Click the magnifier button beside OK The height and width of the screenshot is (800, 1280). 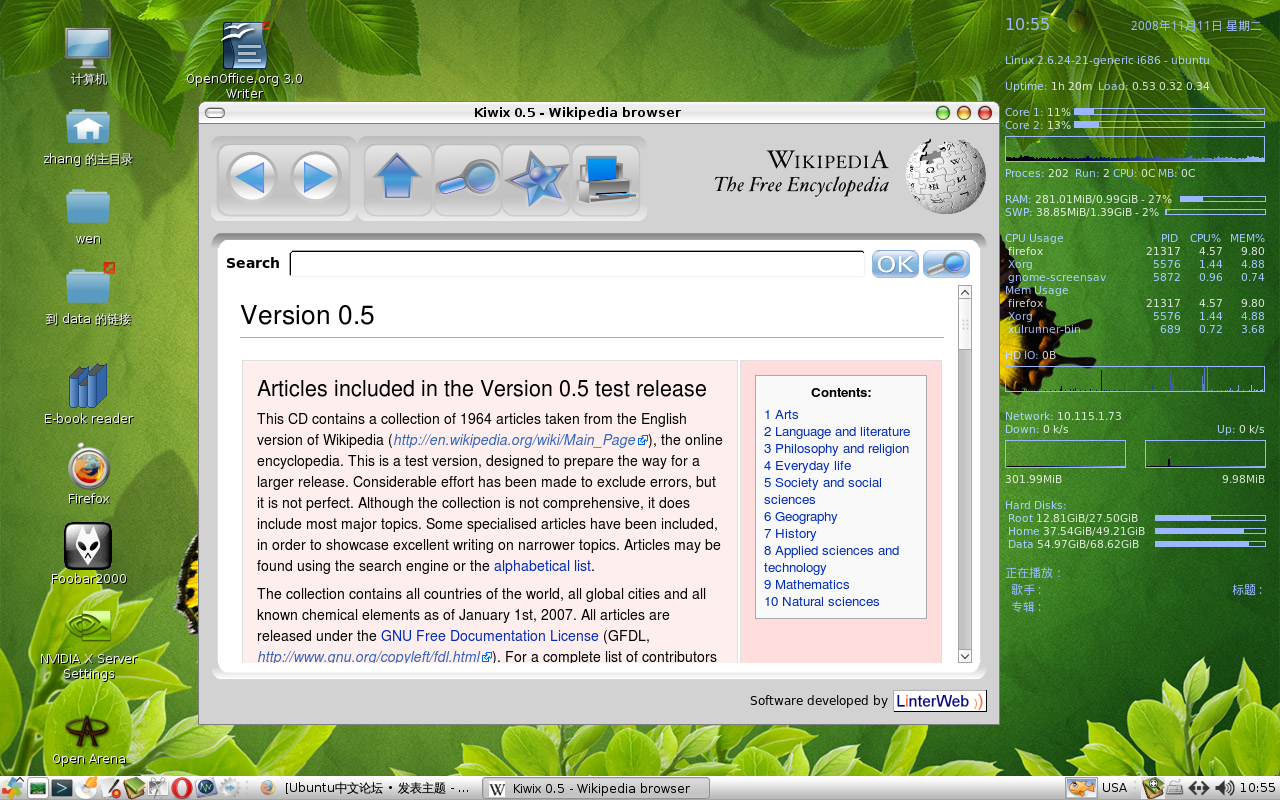pos(946,264)
